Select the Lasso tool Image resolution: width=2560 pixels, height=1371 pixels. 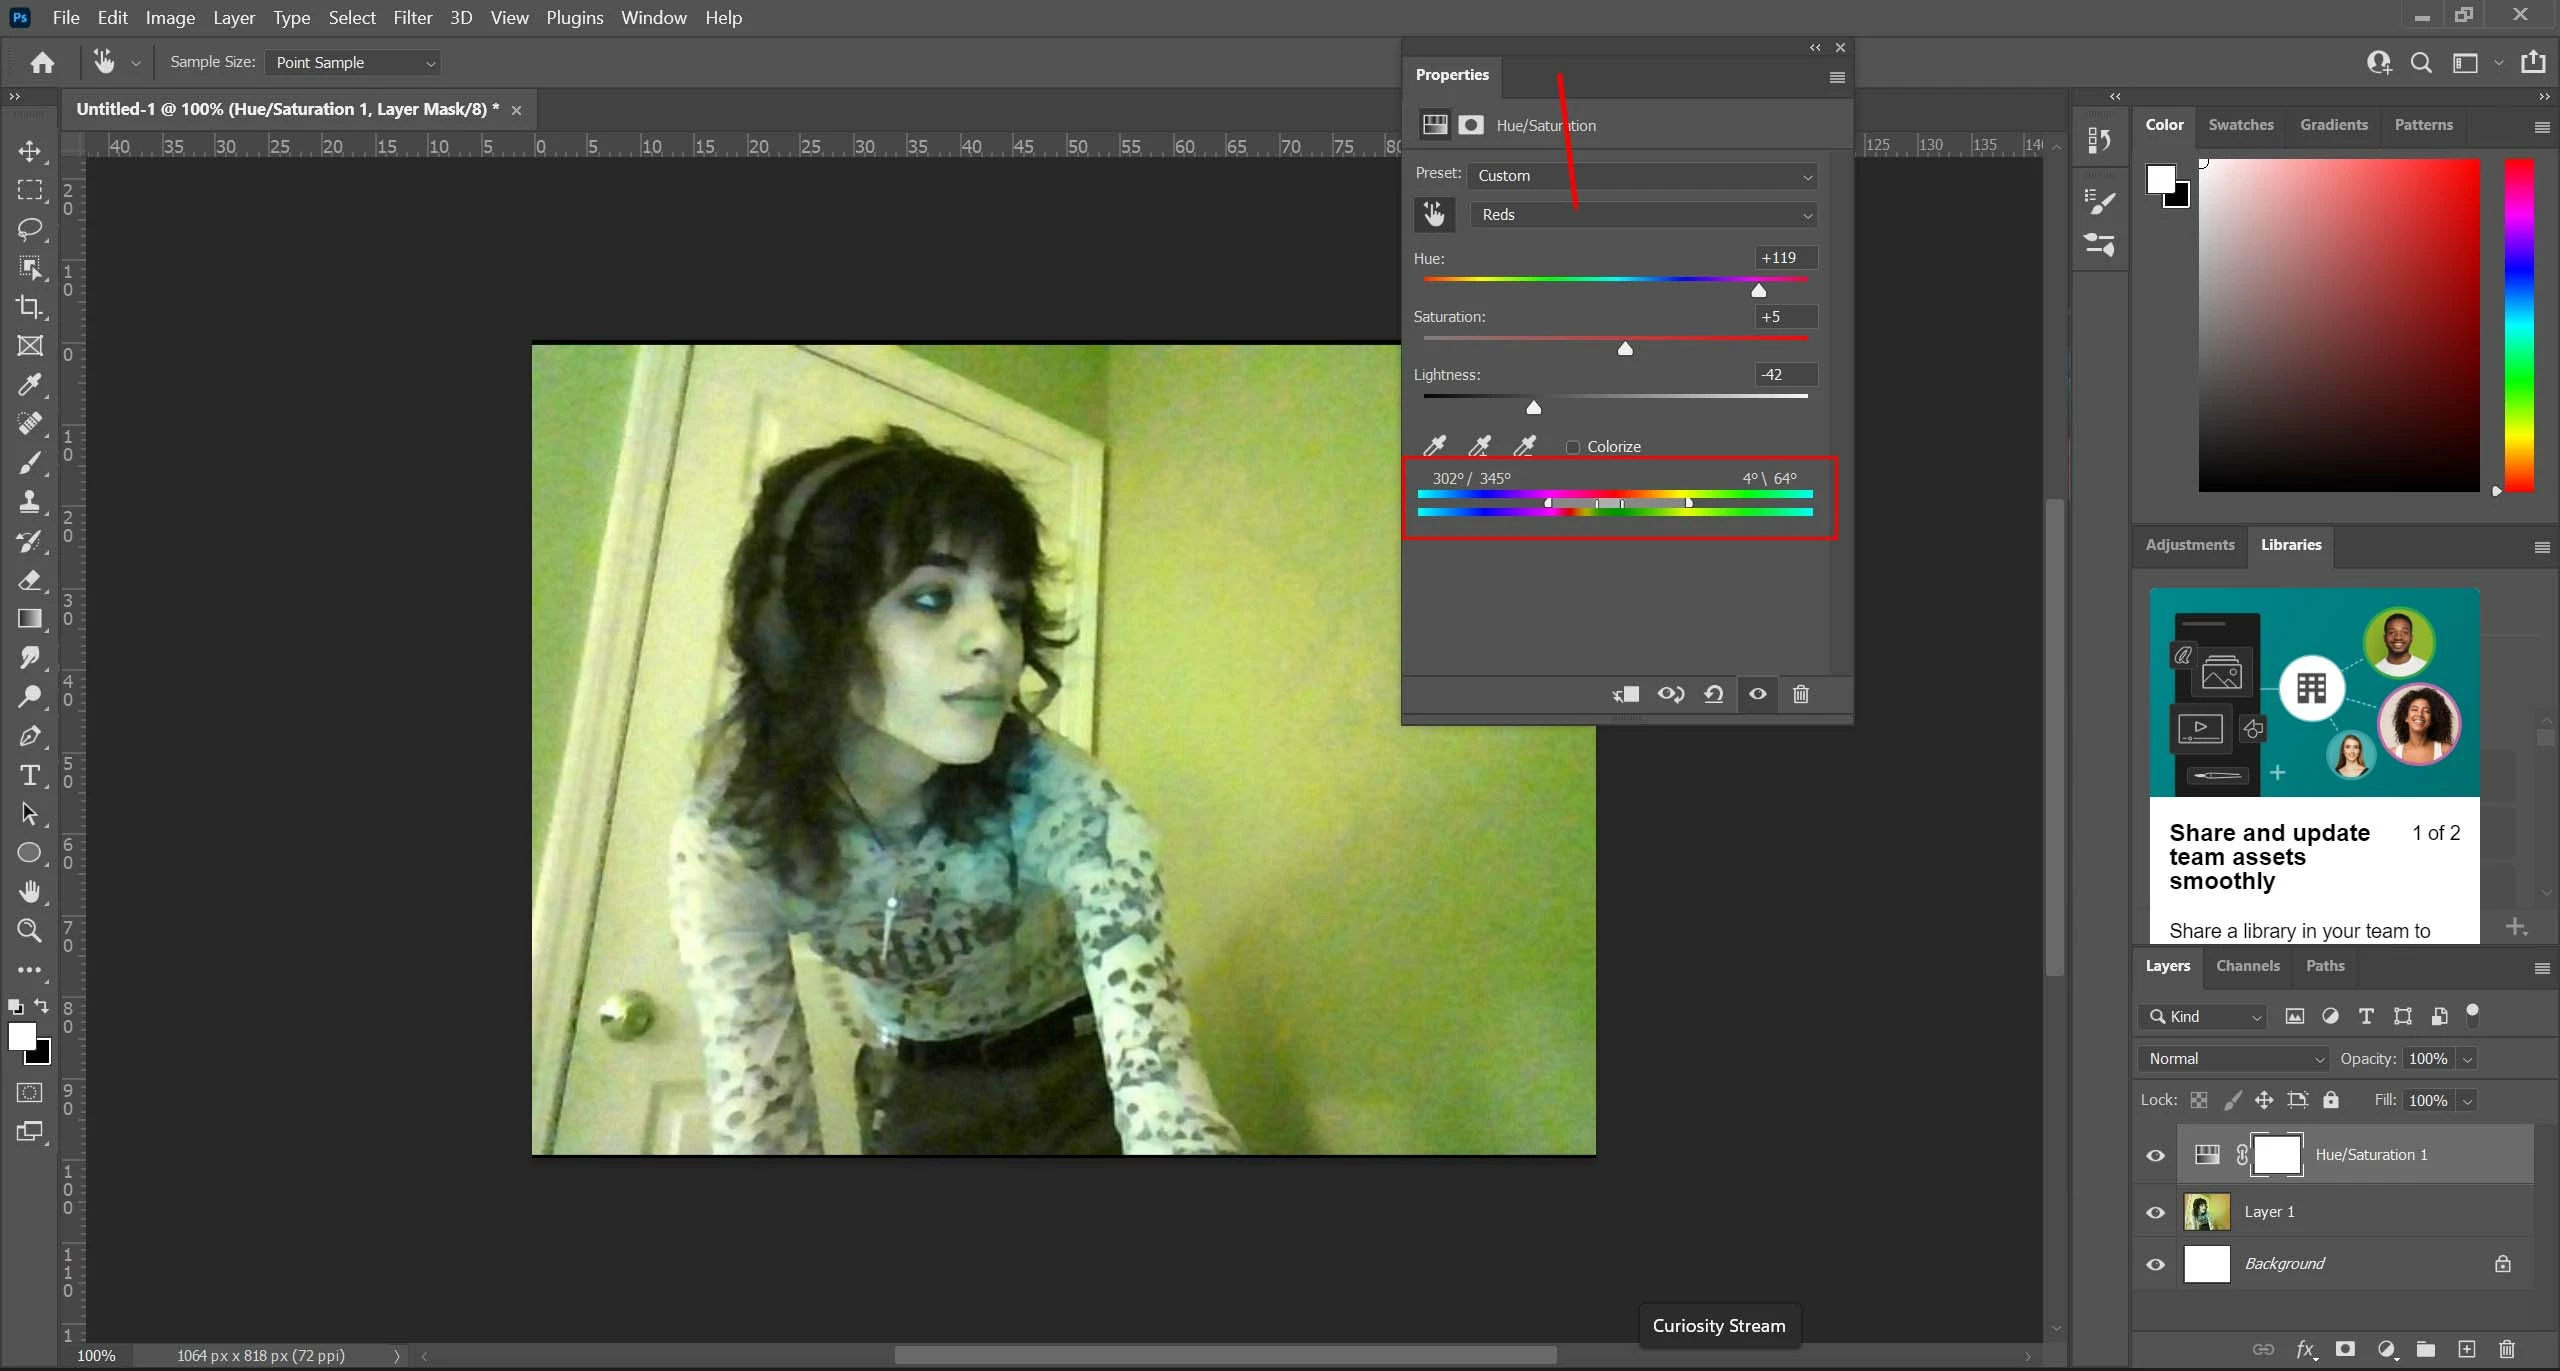(x=29, y=229)
